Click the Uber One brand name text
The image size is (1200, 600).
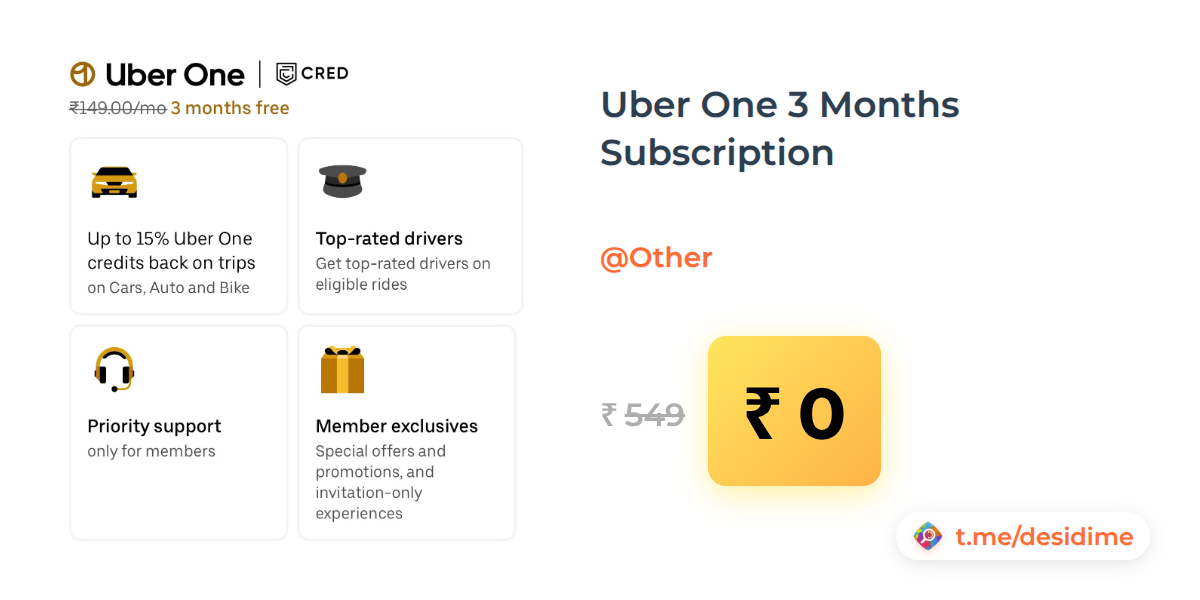[x=174, y=74]
